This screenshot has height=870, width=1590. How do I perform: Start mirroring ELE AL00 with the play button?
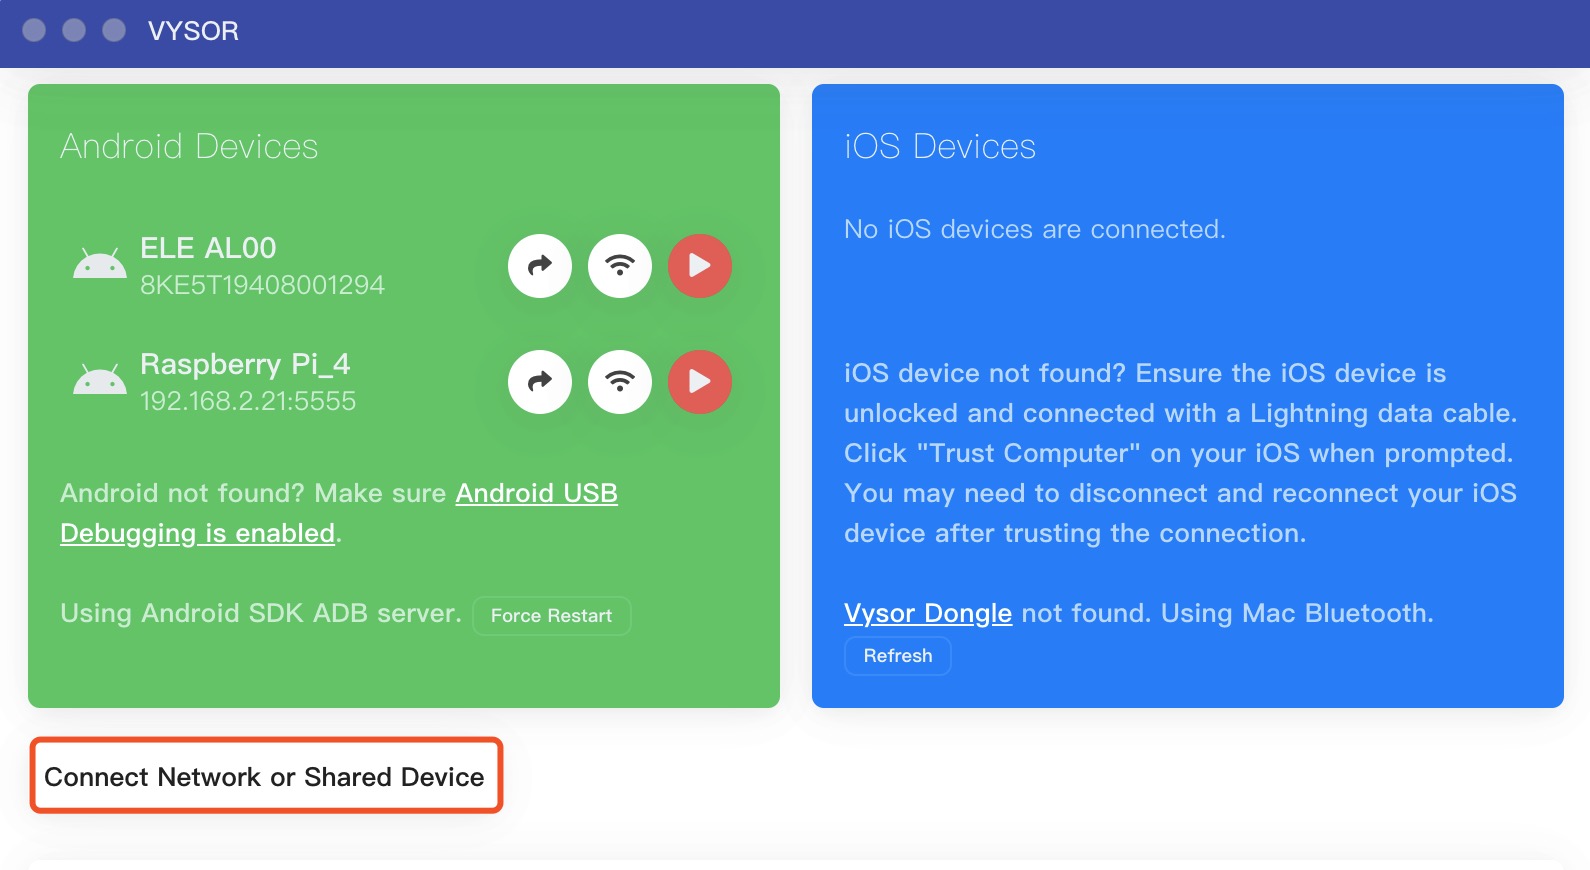700,266
